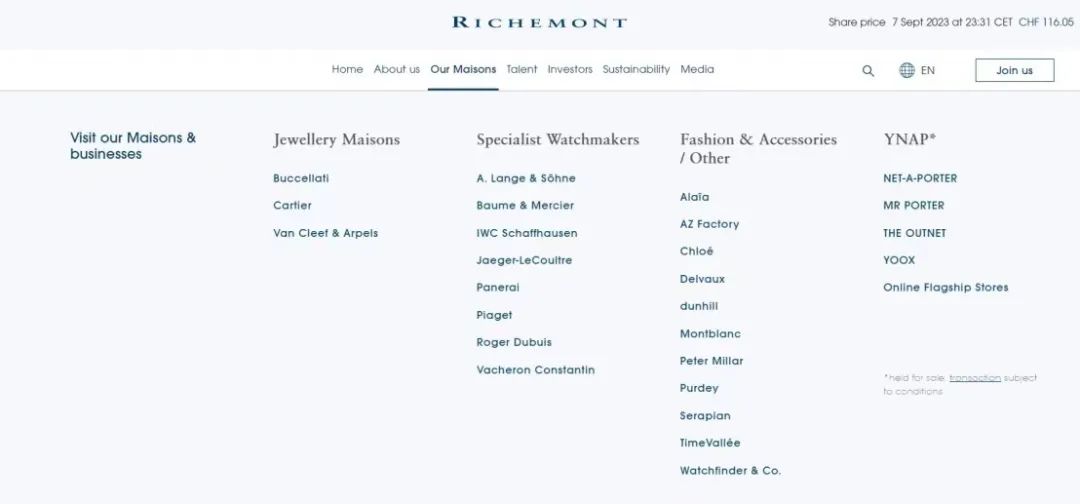Viewport: 1080px width, 504px height.
Task: Open the Investors menu
Action: (570, 69)
